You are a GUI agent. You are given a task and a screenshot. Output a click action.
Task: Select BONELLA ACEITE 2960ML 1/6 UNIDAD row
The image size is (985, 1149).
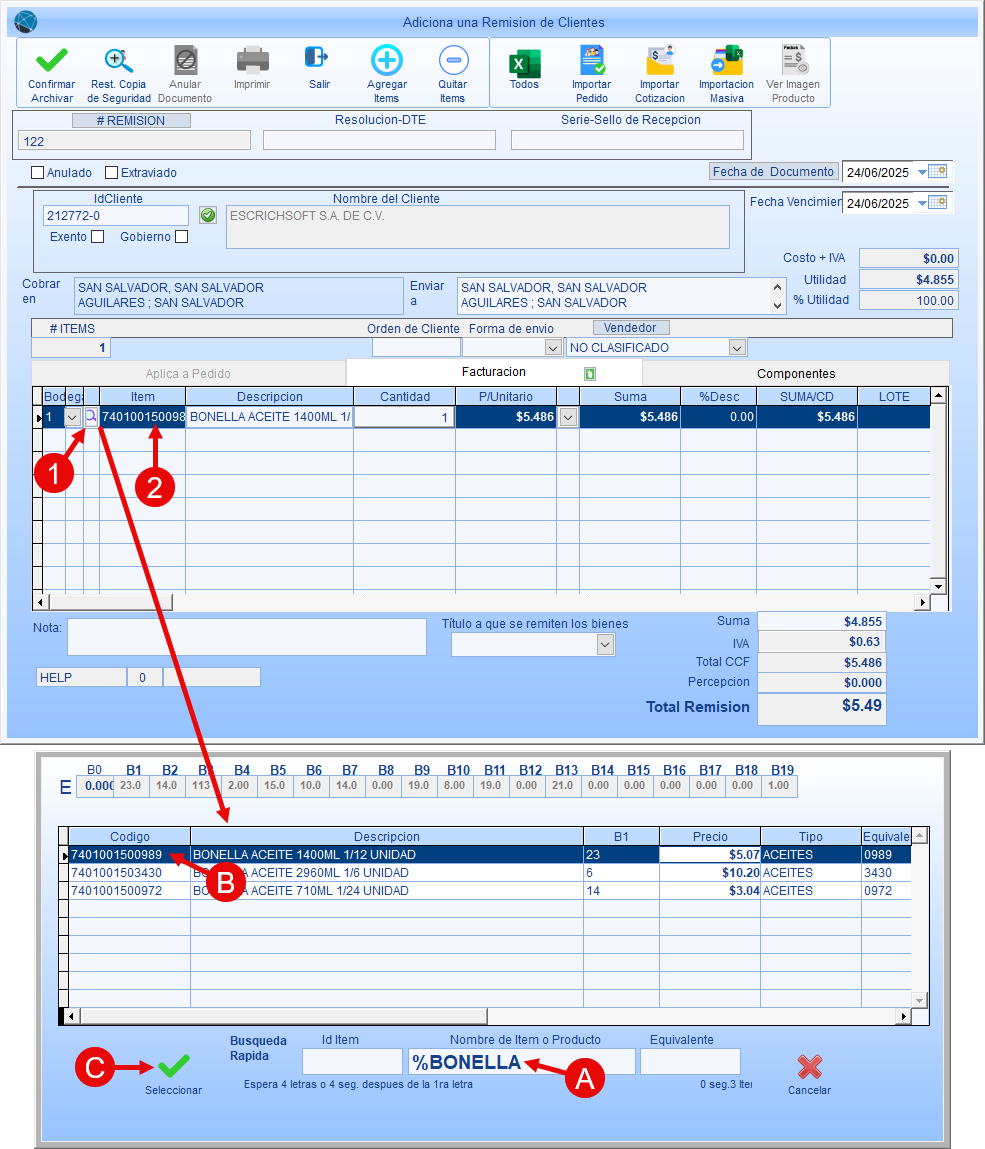pyautogui.click(x=490, y=873)
